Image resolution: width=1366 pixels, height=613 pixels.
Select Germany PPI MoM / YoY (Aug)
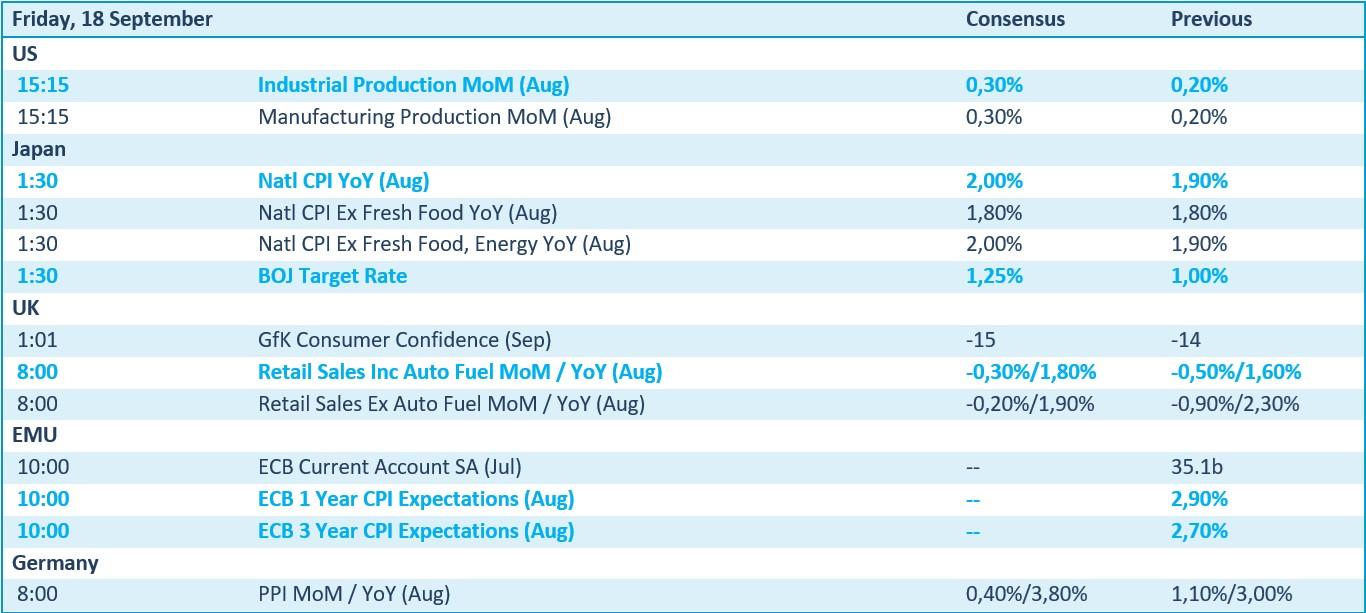pos(683,594)
